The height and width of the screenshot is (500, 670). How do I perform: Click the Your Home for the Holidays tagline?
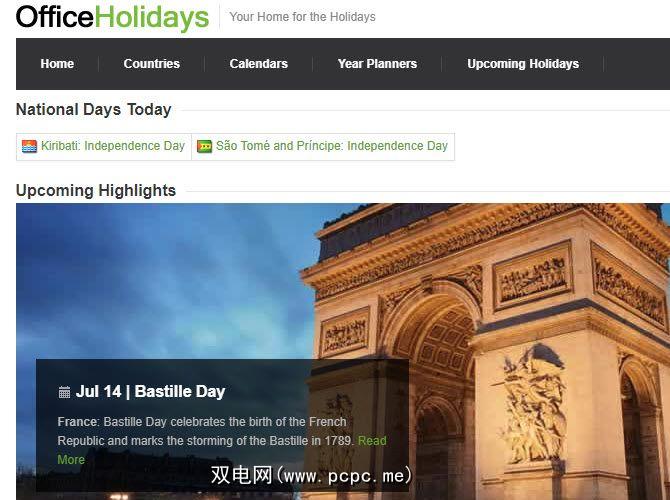point(303,17)
